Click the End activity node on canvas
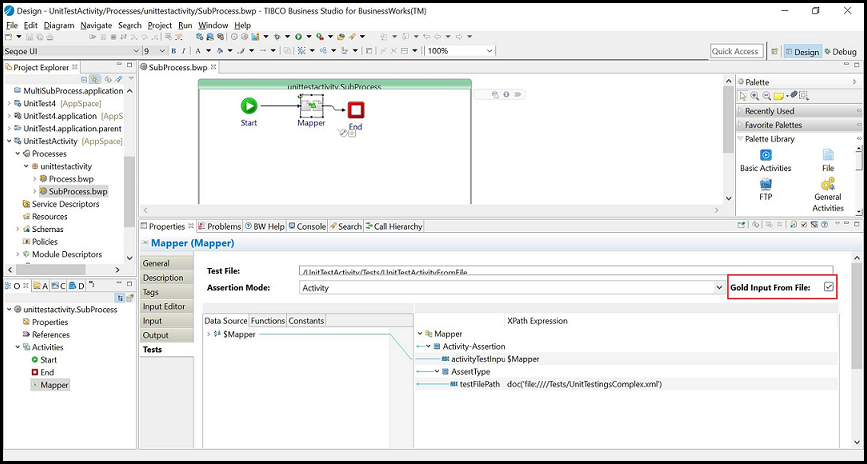The height and width of the screenshot is (464, 867). 356,110
